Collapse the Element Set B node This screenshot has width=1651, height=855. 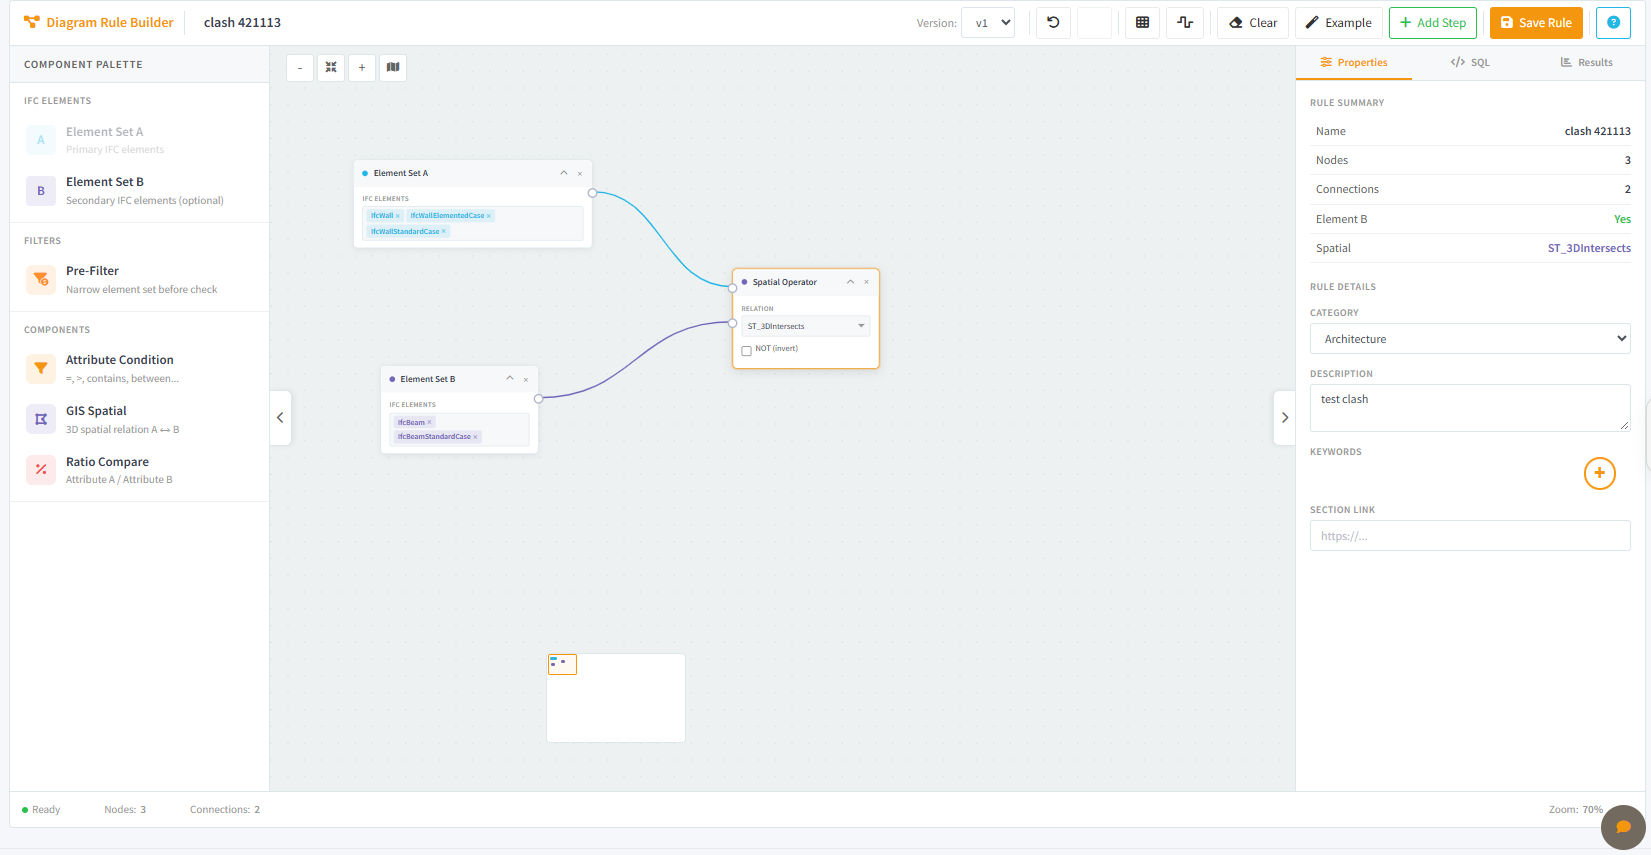(x=510, y=379)
